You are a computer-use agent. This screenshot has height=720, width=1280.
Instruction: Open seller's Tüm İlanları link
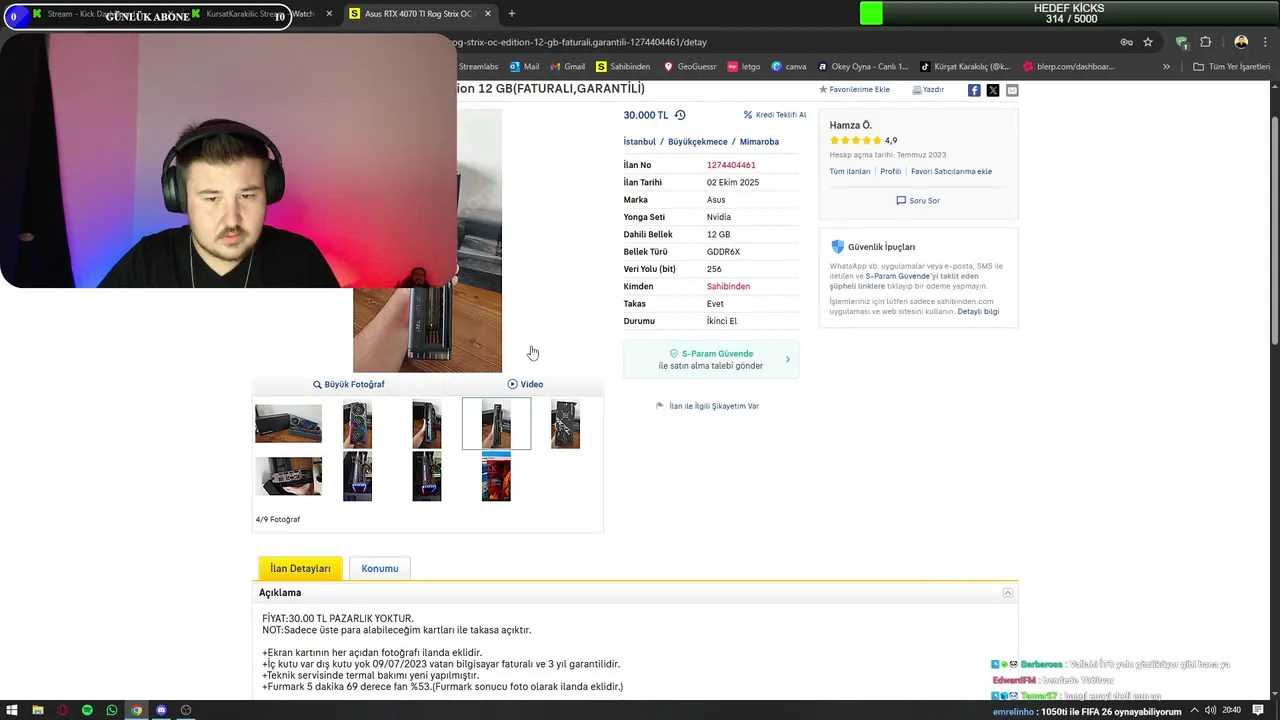(850, 172)
